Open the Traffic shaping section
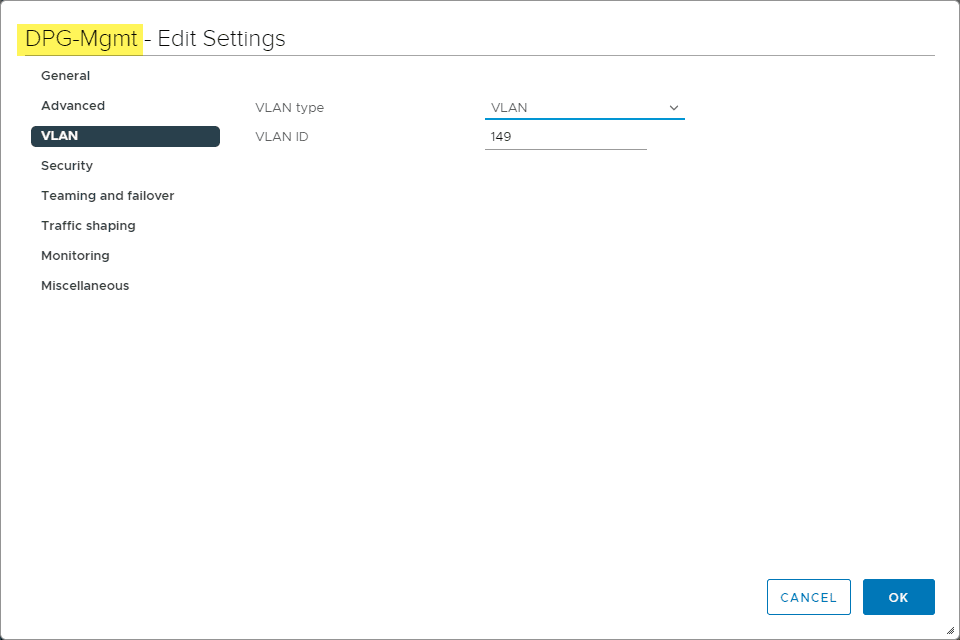The image size is (960, 640). 88,226
